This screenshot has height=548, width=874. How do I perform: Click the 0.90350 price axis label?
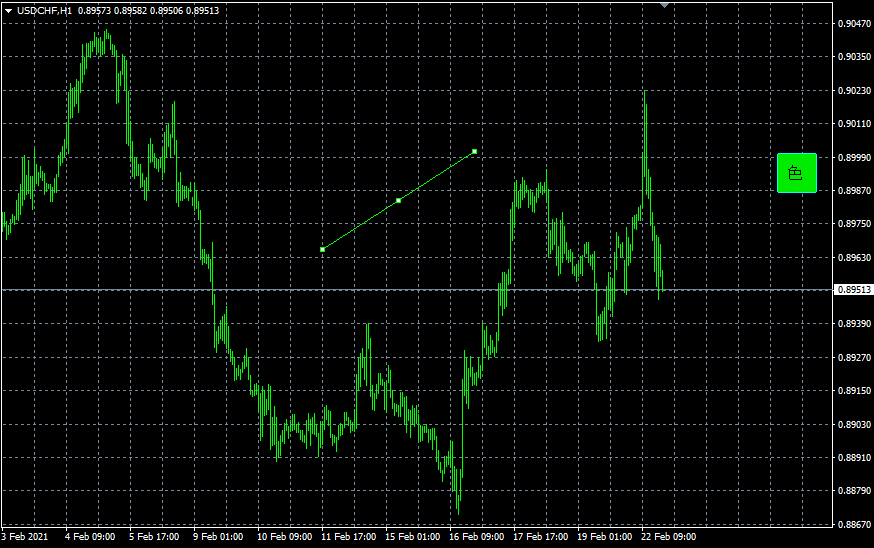pyautogui.click(x=854, y=57)
